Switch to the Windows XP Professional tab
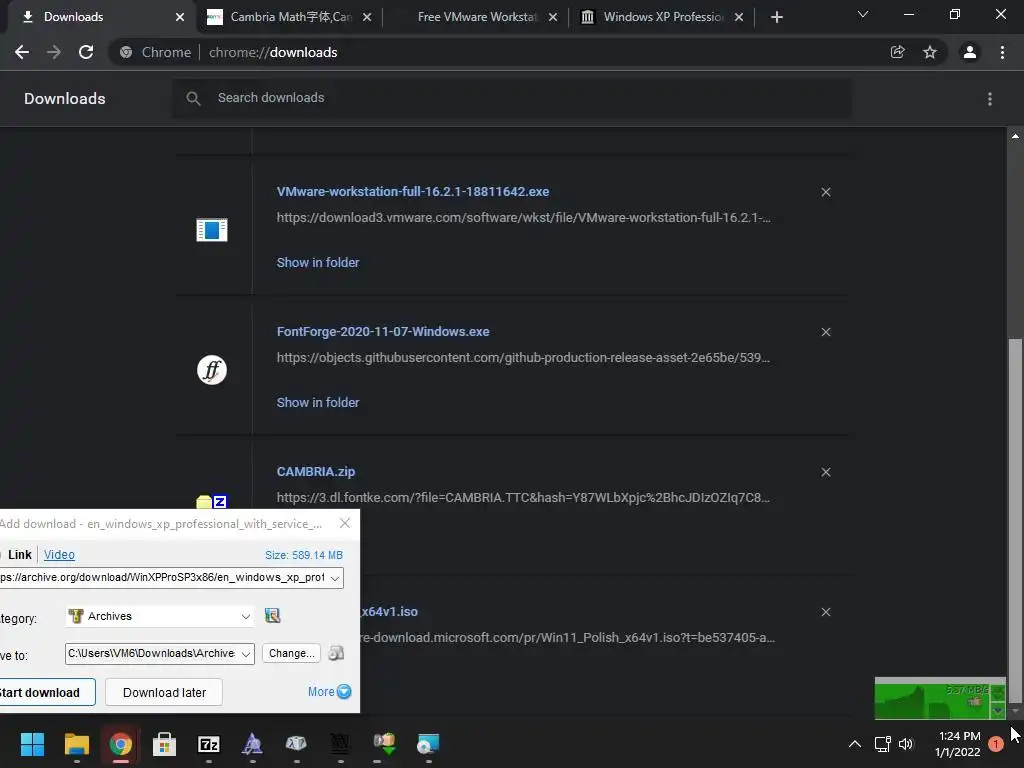This screenshot has width=1024, height=768. 663,17
